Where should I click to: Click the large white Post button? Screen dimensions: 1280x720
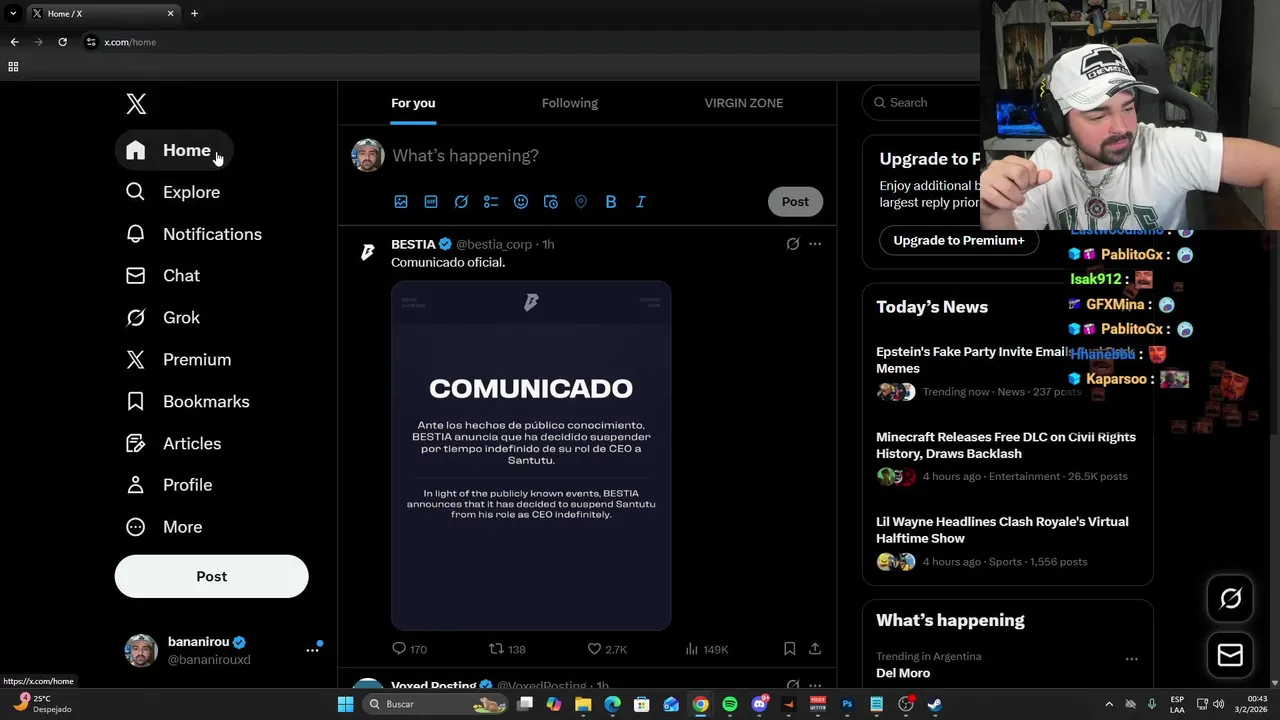point(211,576)
